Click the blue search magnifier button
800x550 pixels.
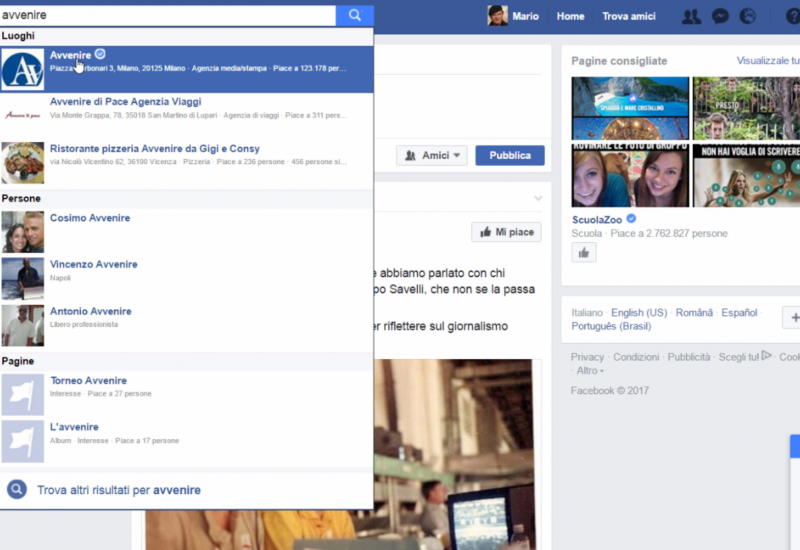pos(355,15)
